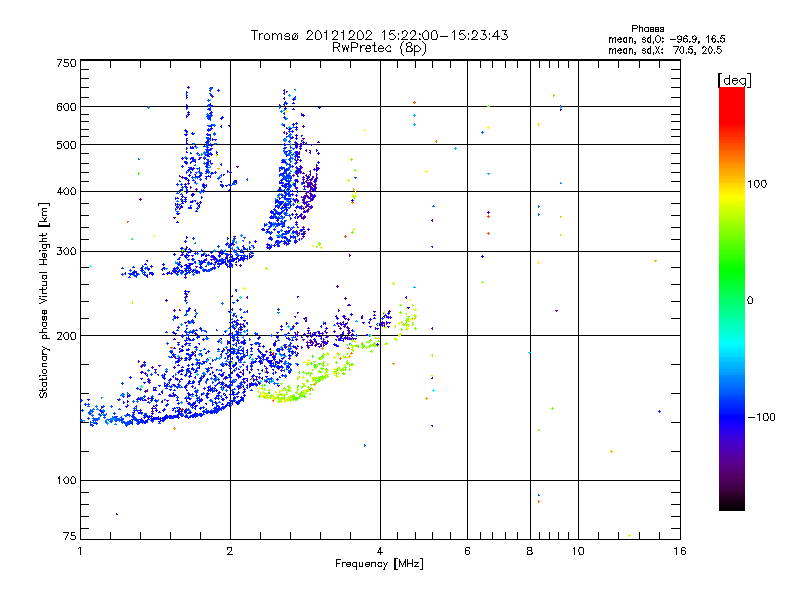Click the 'Frequency [MHz]' x-axis label
The width and height of the screenshot is (800, 600).
379,564
